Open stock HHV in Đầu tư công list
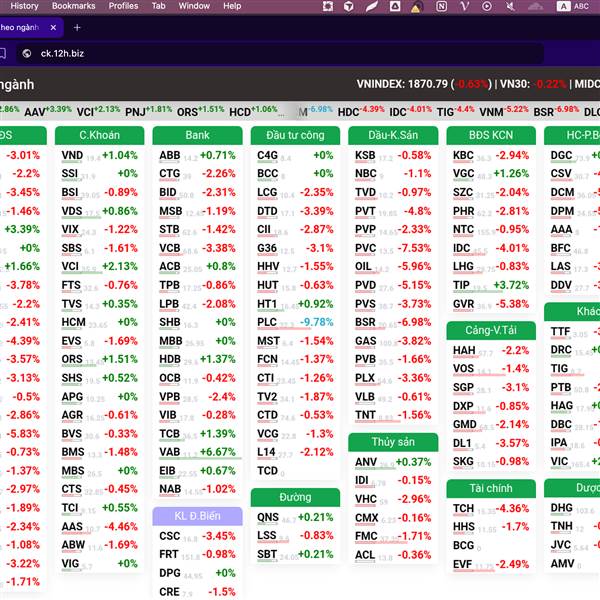Viewport: 600px width, 600px height. [x=268, y=267]
